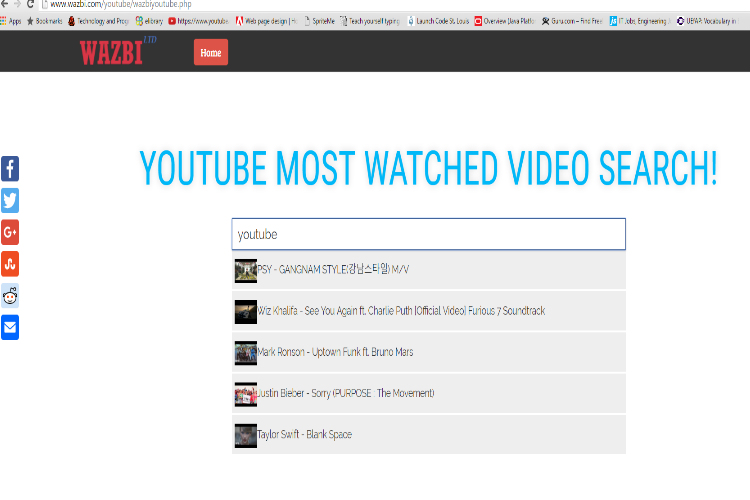Open the Teach yourself typing bookmark
The width and height of the screenshot is (750, 500).
click(x=370, y=20)
